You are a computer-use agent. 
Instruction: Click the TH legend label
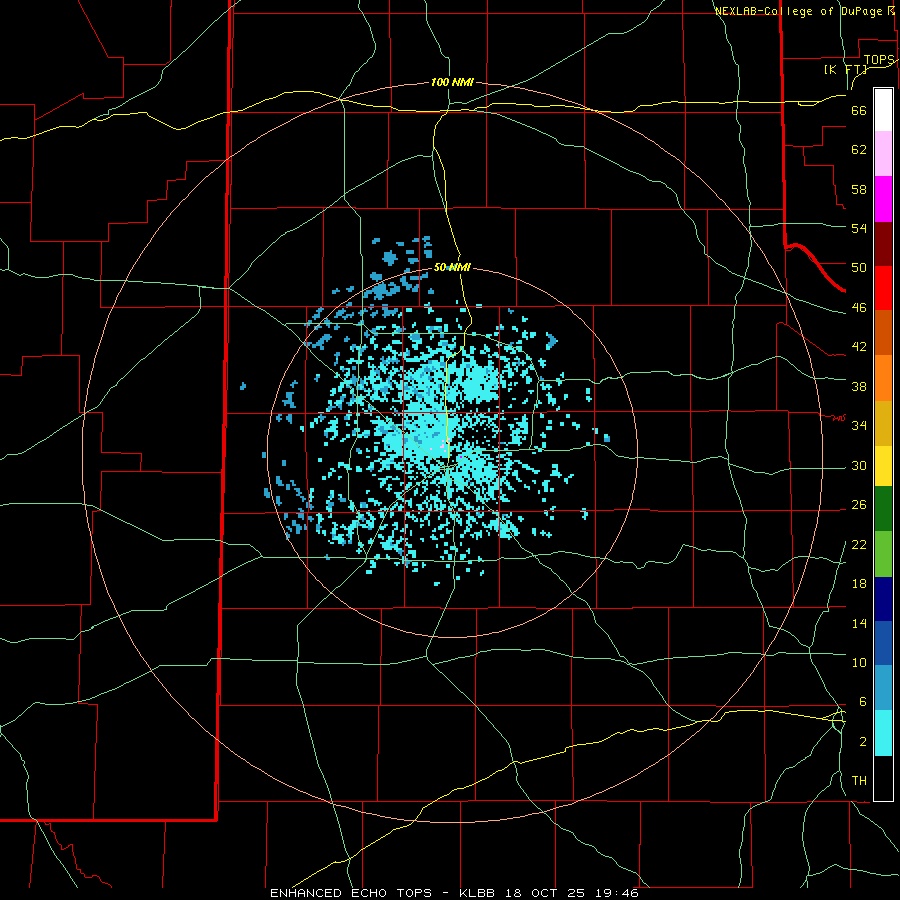pos(859,780)
